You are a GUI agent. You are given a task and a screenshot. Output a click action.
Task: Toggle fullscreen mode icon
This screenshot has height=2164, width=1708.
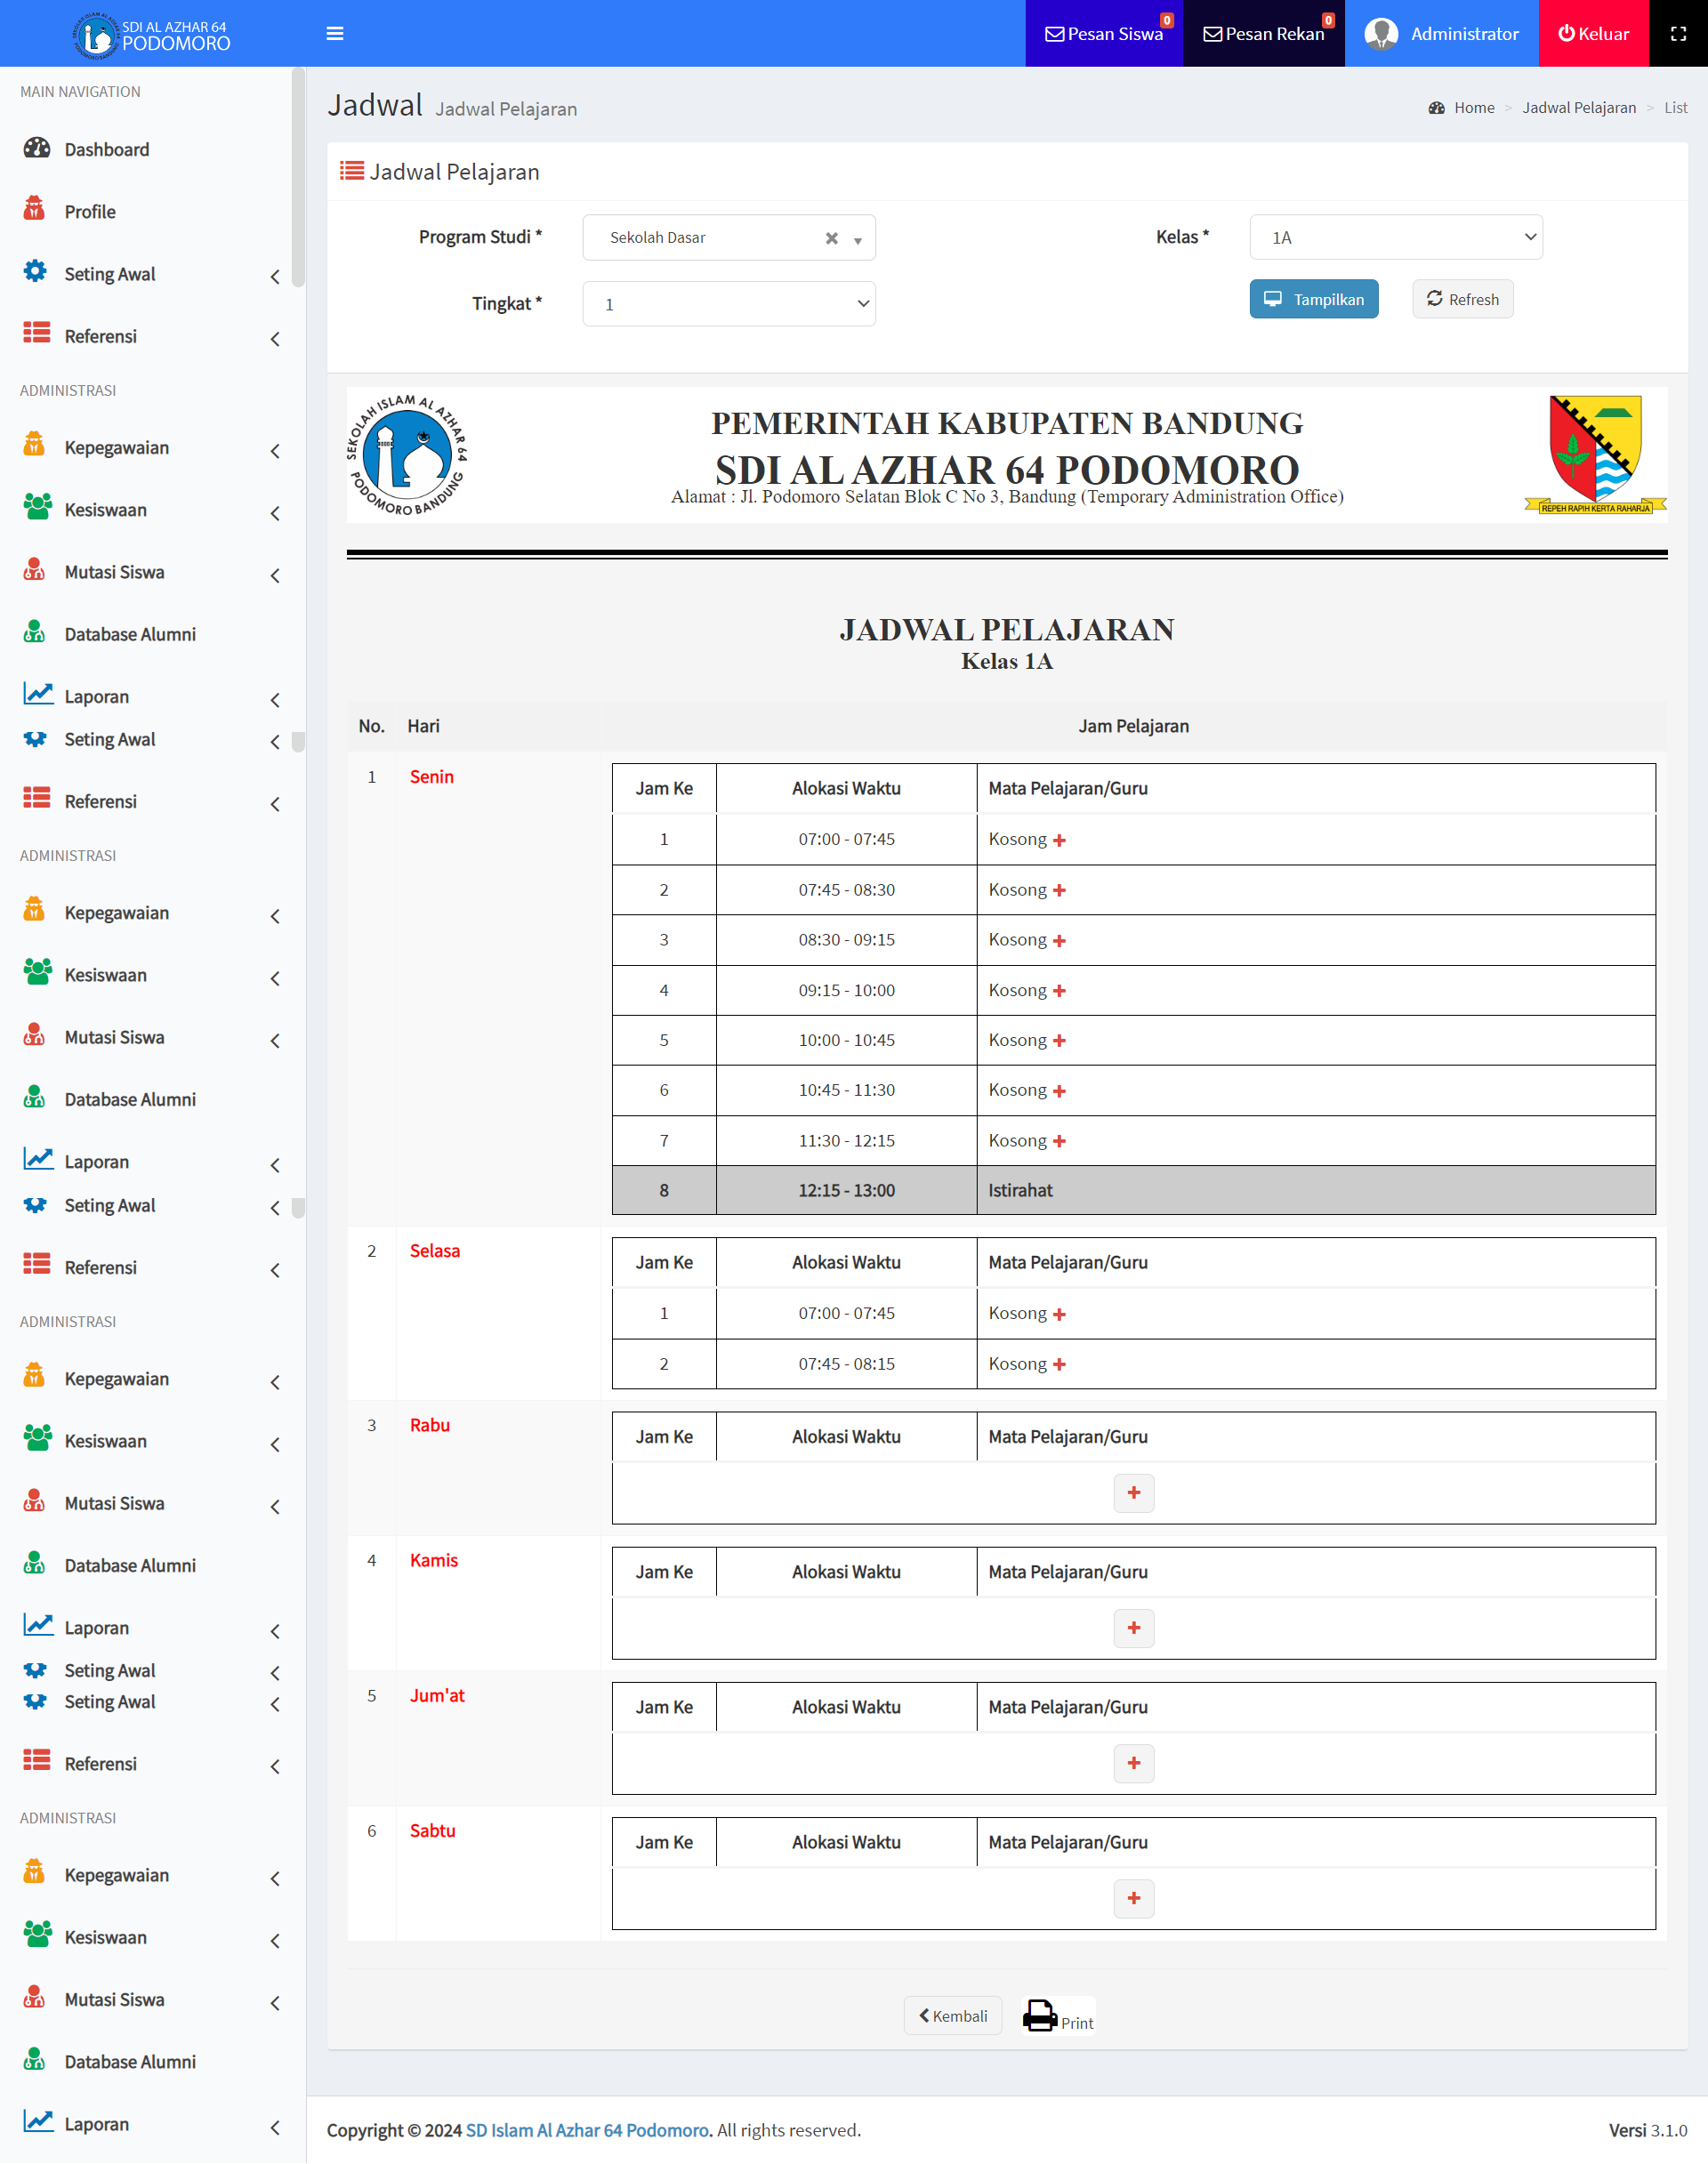click(x=1678, y=34)
